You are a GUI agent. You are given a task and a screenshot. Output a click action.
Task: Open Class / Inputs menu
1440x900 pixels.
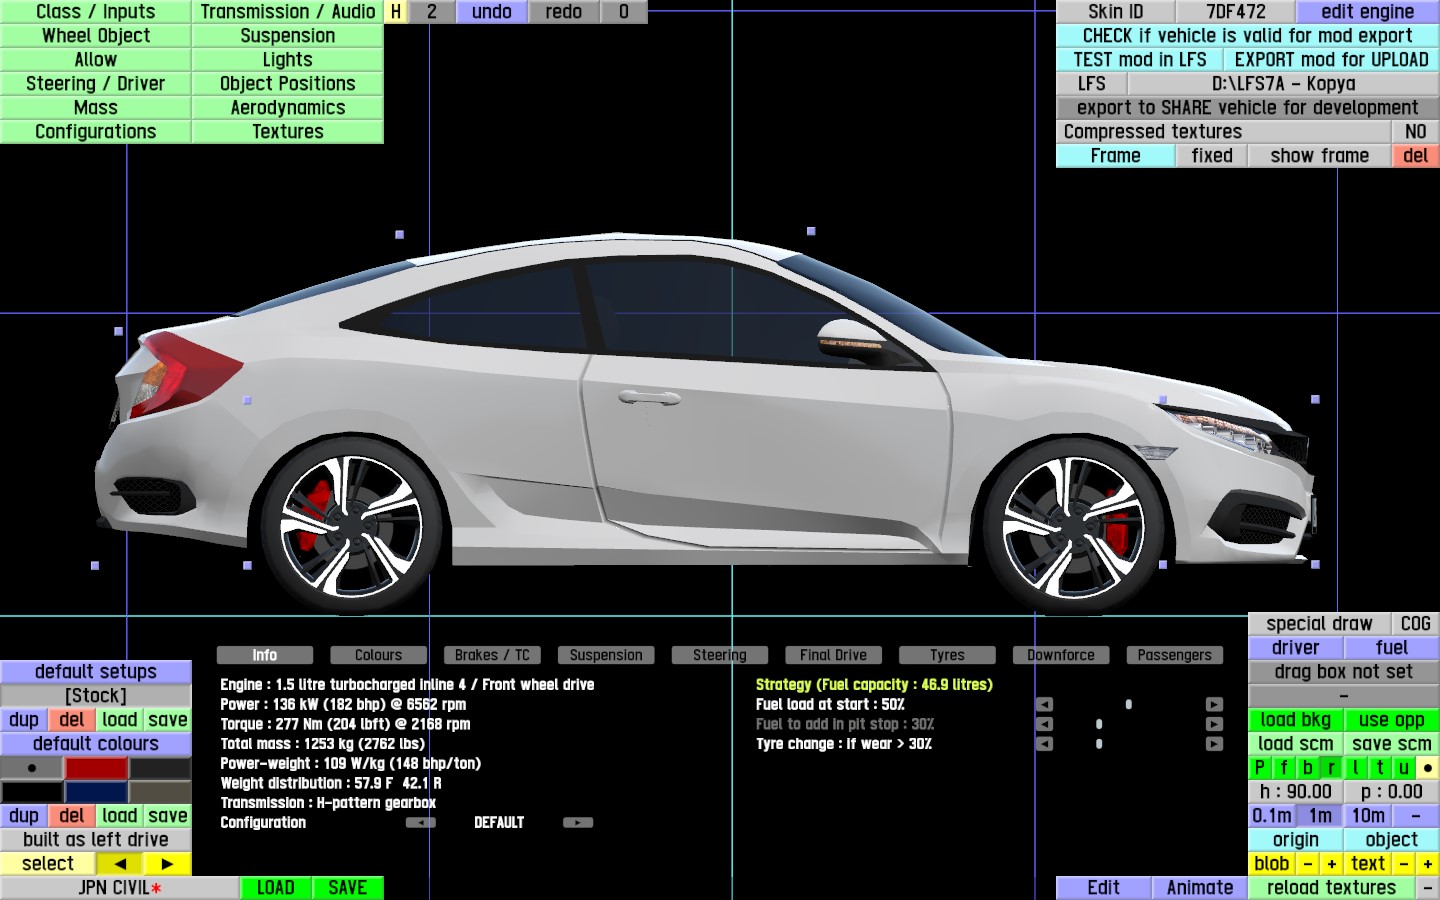click(96, 12)
